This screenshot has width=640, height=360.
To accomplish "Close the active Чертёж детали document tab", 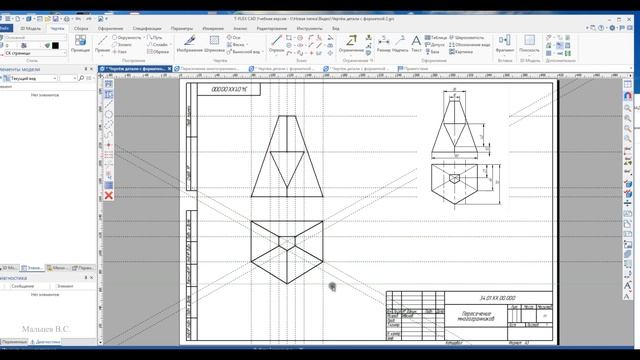I will click(x=169, y=69).
